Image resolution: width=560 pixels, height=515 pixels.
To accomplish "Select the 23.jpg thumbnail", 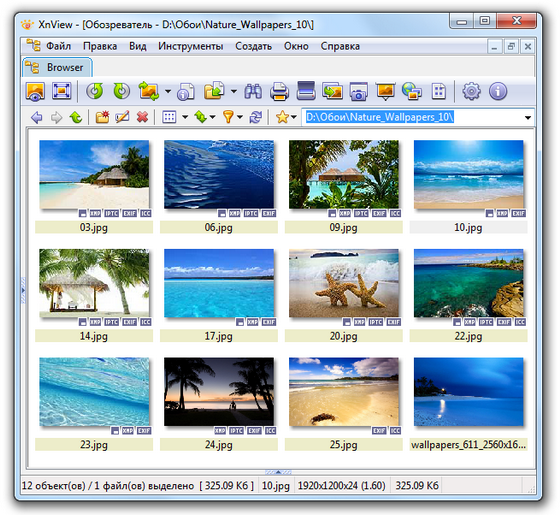I will pyautogui.click(x=94, y=392).
